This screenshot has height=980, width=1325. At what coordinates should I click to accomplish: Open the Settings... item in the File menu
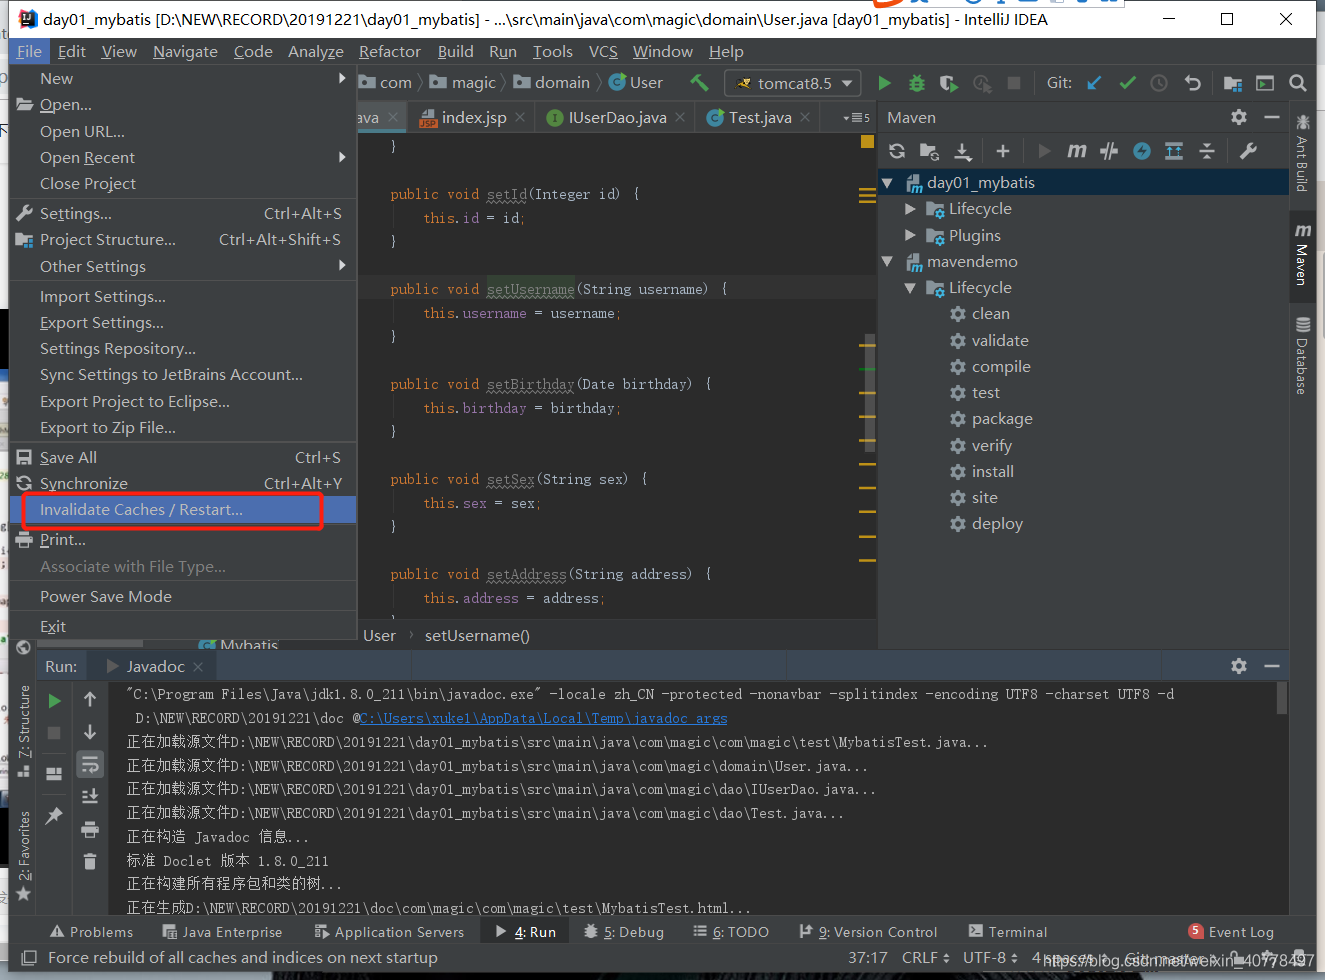tap(183, 214)
